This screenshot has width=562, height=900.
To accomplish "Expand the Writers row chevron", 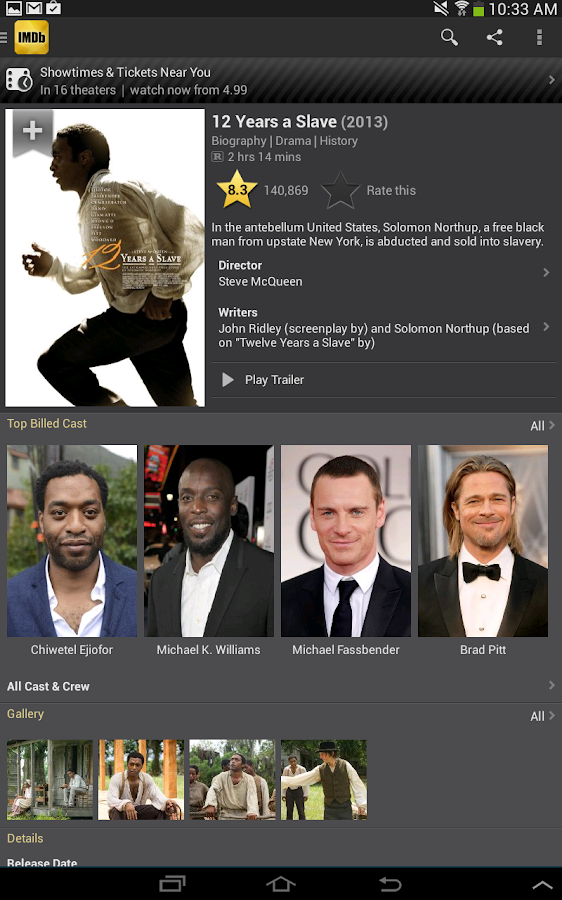I will point(546,327).
